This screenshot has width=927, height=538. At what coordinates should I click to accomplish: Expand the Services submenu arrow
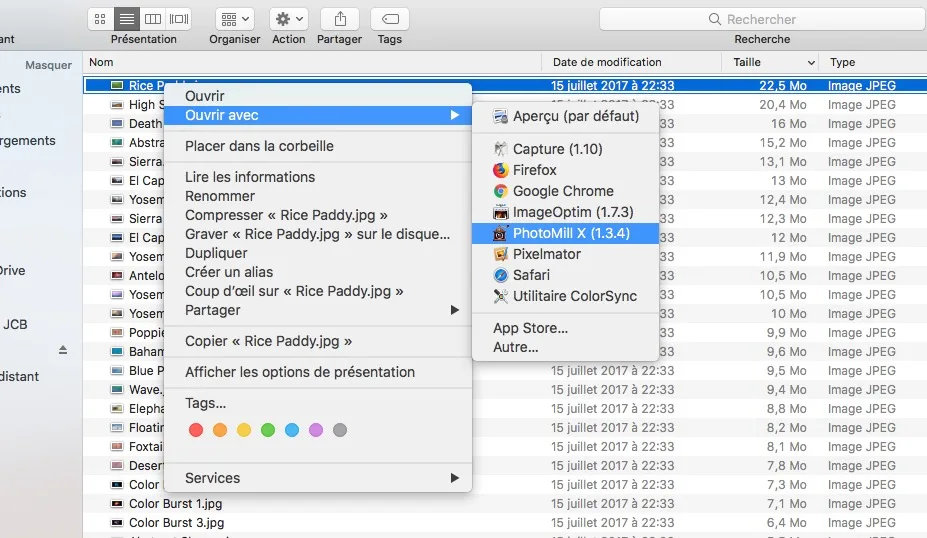click(455, 478)
